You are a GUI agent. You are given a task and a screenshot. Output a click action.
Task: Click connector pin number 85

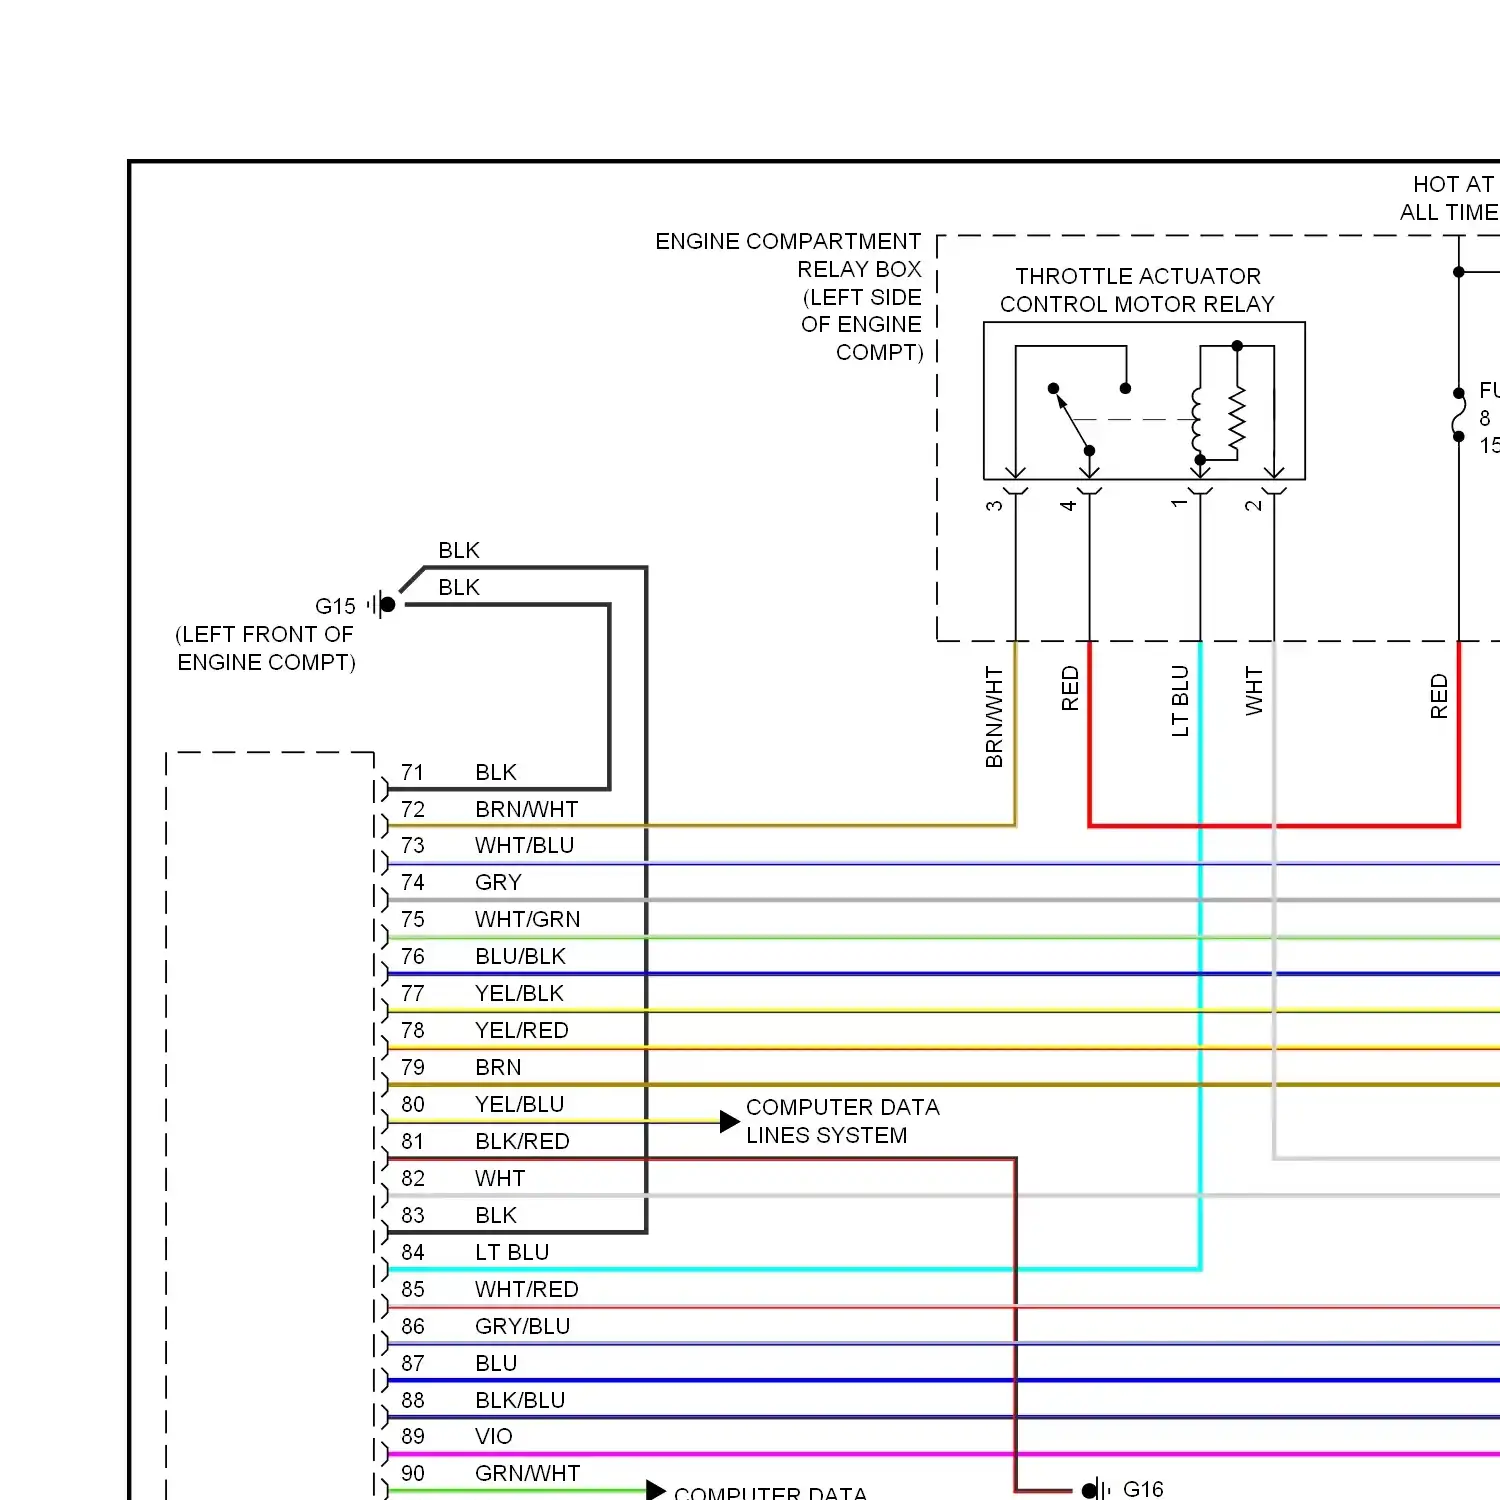(413, 1289)
